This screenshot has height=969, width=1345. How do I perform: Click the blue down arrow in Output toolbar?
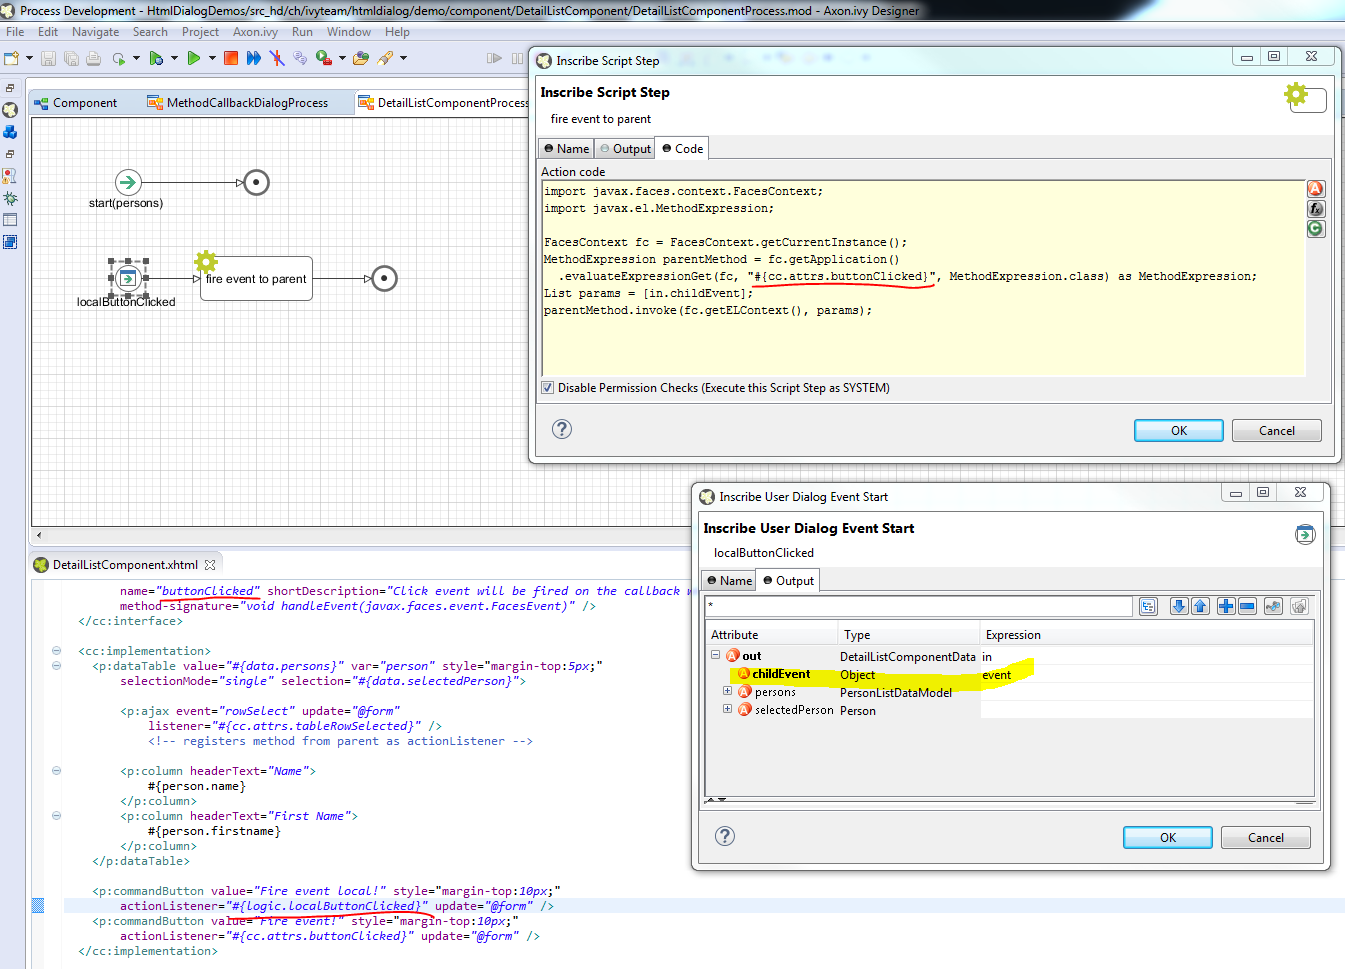pyautogui.click(x=1179, y=606)
